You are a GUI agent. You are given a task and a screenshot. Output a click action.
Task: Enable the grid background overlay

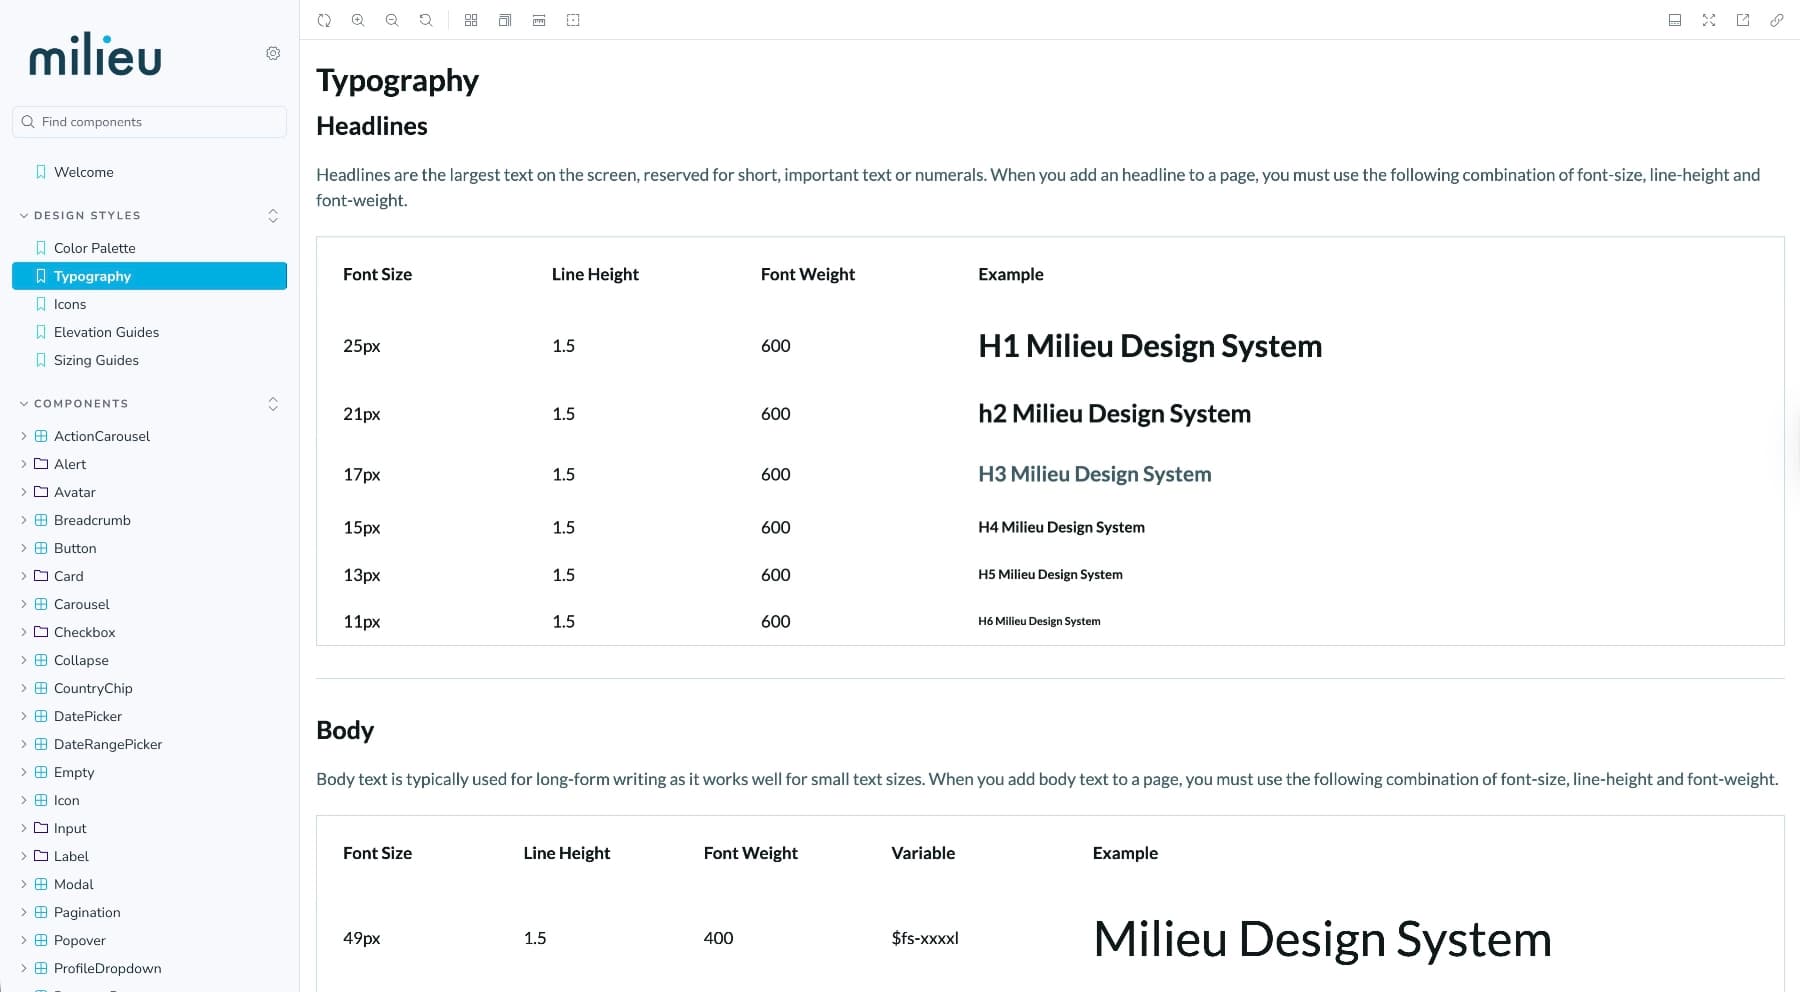coord(470,19)
